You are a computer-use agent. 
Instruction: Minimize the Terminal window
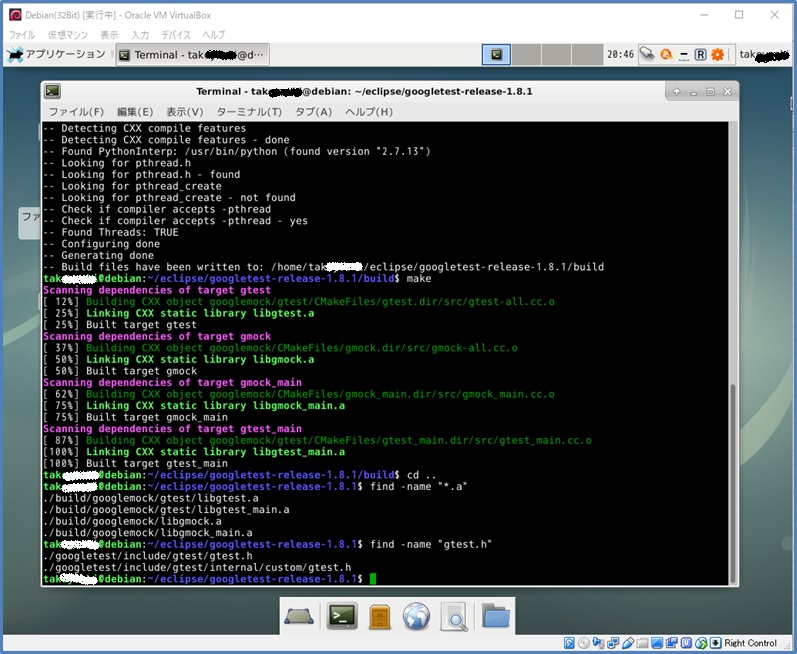(693, 92)
